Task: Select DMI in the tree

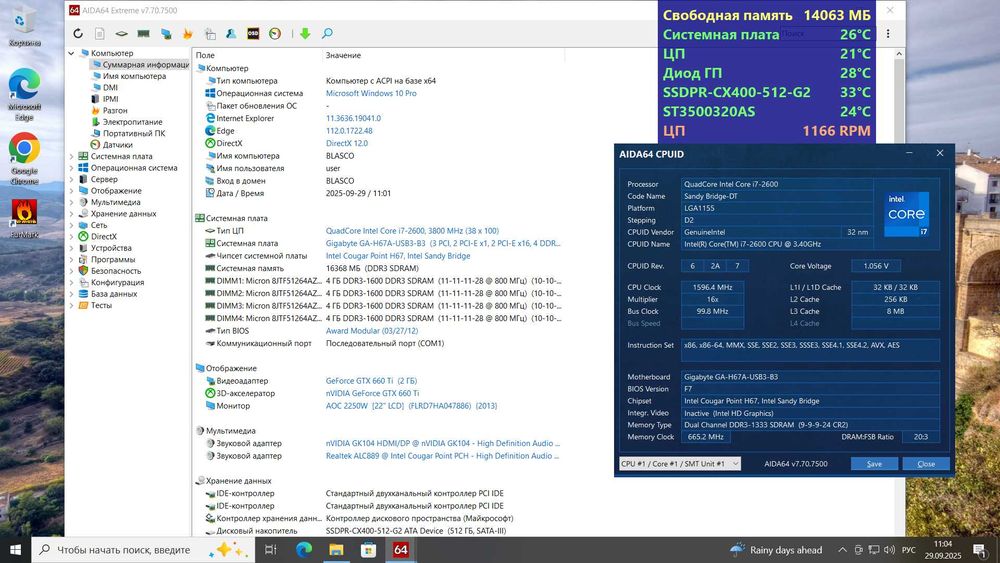Action: tap(110, 87)
